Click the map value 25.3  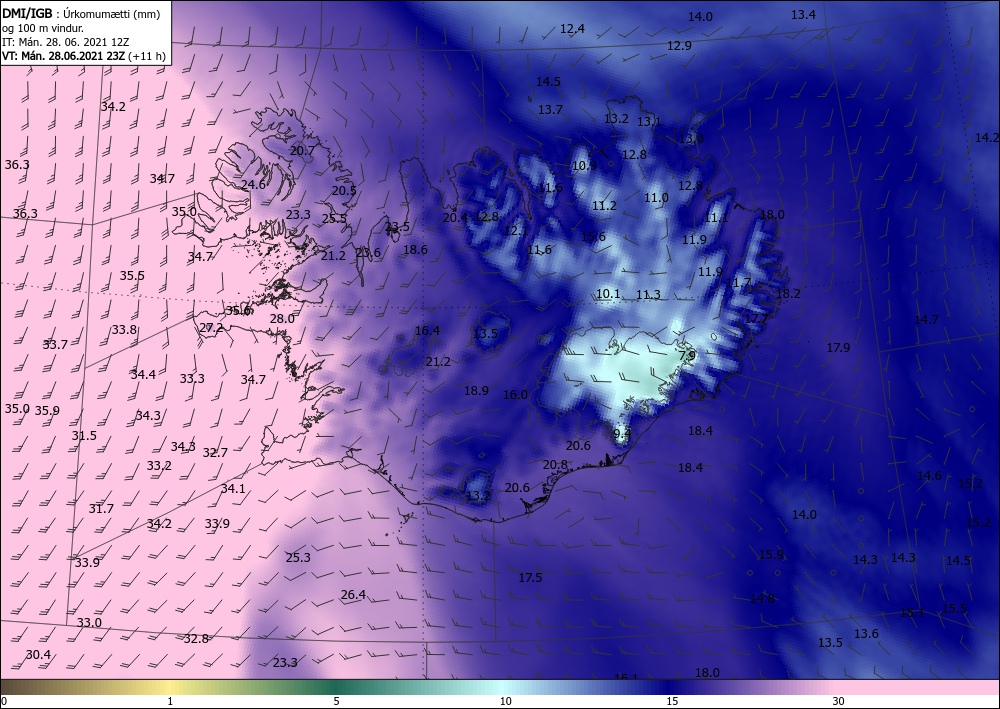click(298, 558)
